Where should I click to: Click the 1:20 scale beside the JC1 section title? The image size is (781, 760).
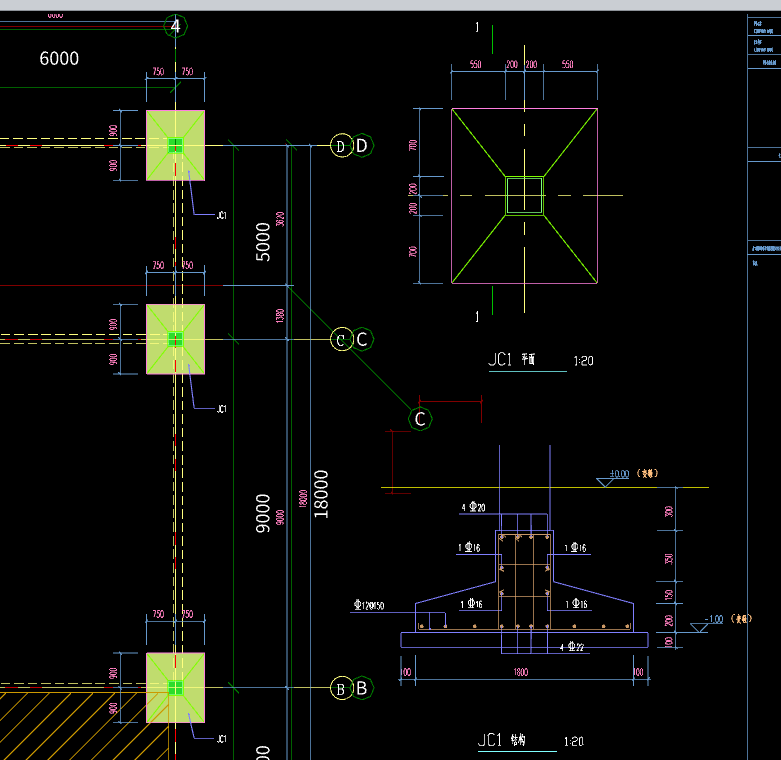click(573, 742)
